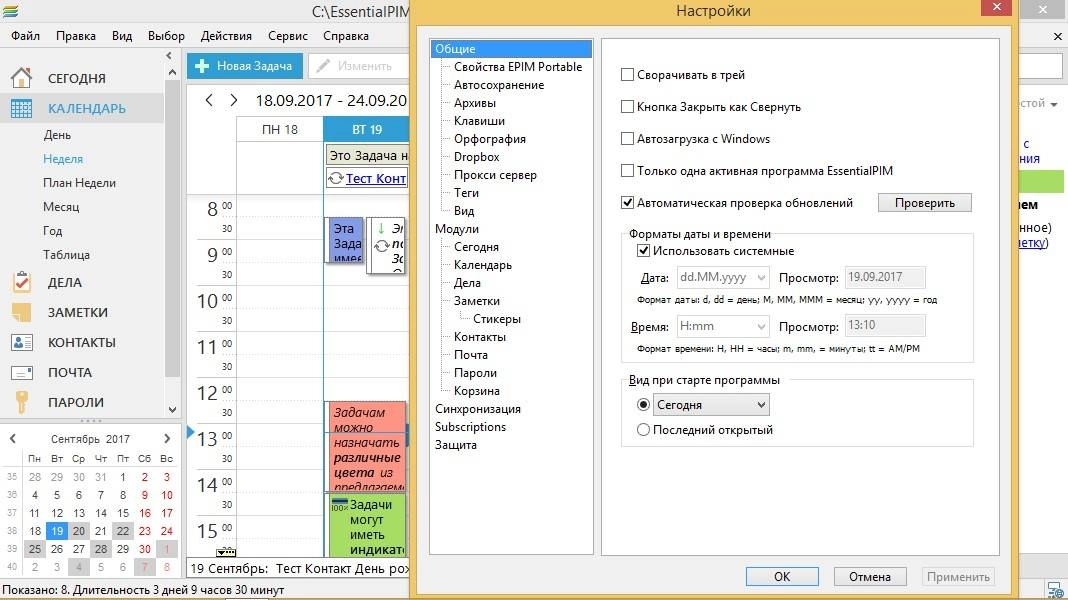
Task: Open Прокси сервер settings page
Action: (x=495, y=175)
